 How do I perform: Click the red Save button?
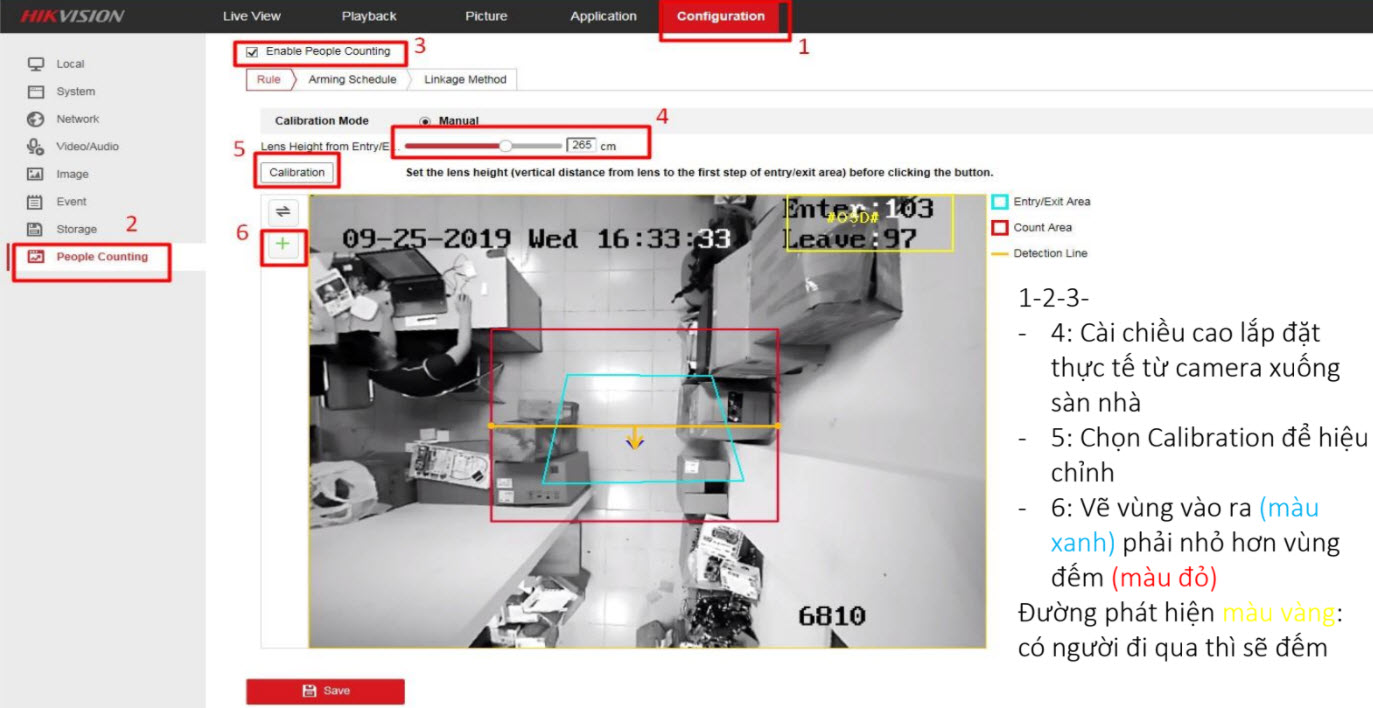point(325,691)
